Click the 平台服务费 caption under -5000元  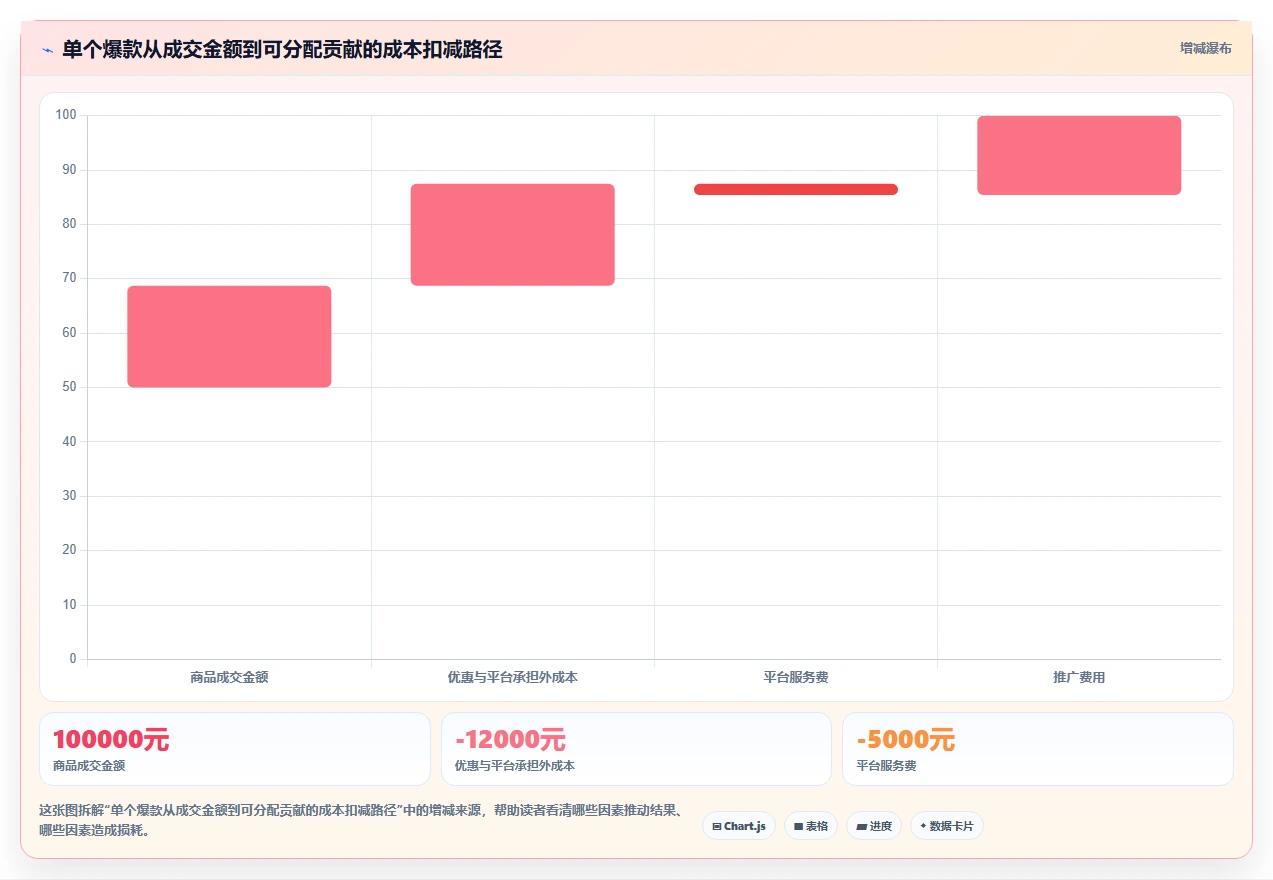tap(887, 766)
